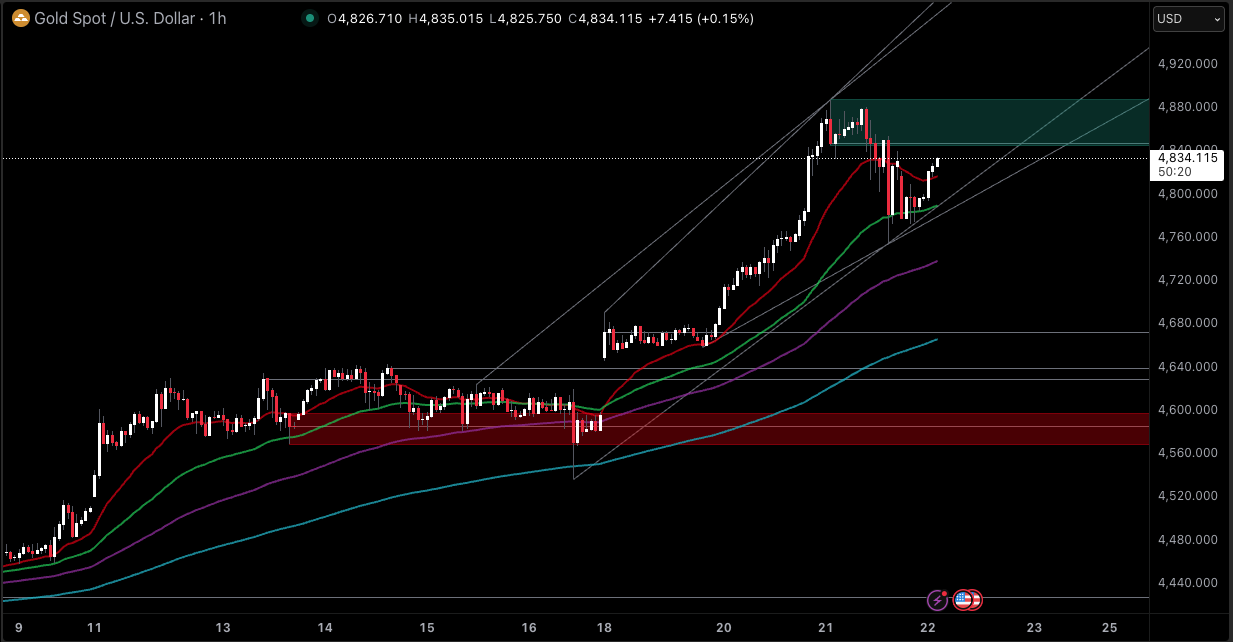Click date 22 on time axis
1233x642 pixels.
(x=928, y=628)
